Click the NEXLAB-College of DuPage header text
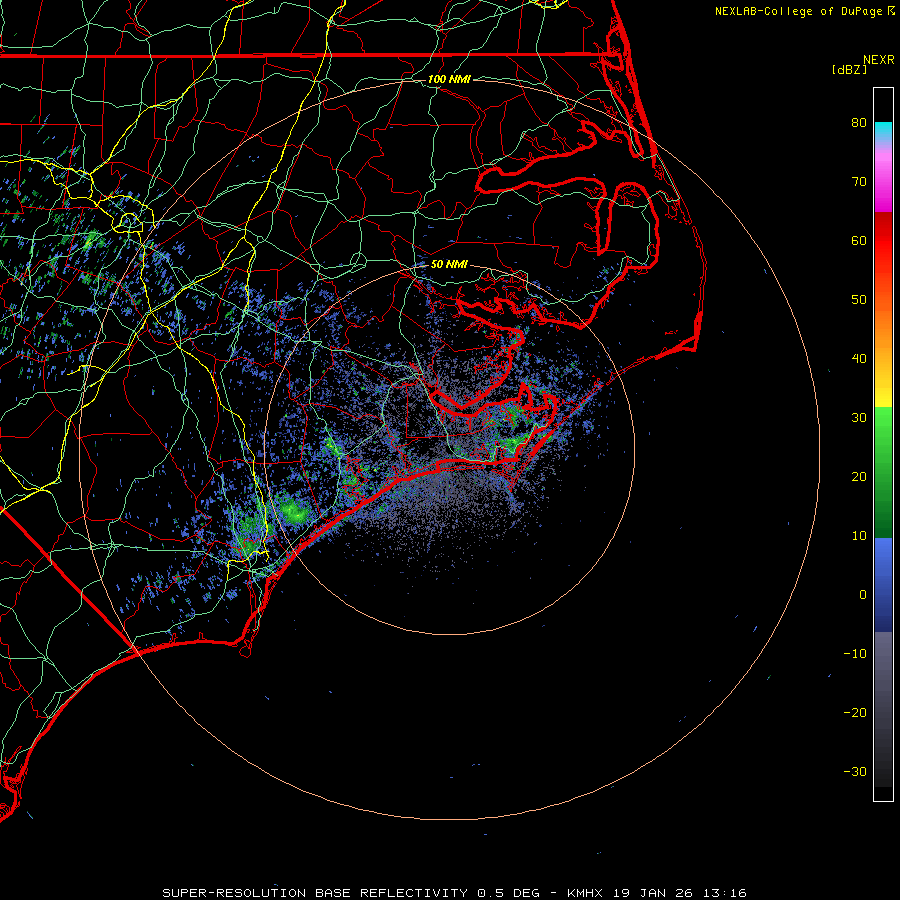The width and height of the screenshot is (900, 900). (805, 11)
